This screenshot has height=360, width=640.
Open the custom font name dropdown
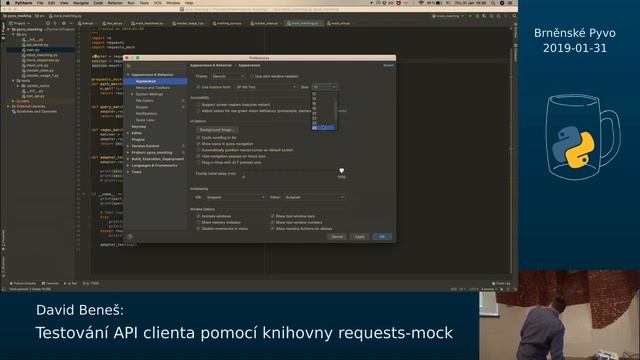(266, 87)
